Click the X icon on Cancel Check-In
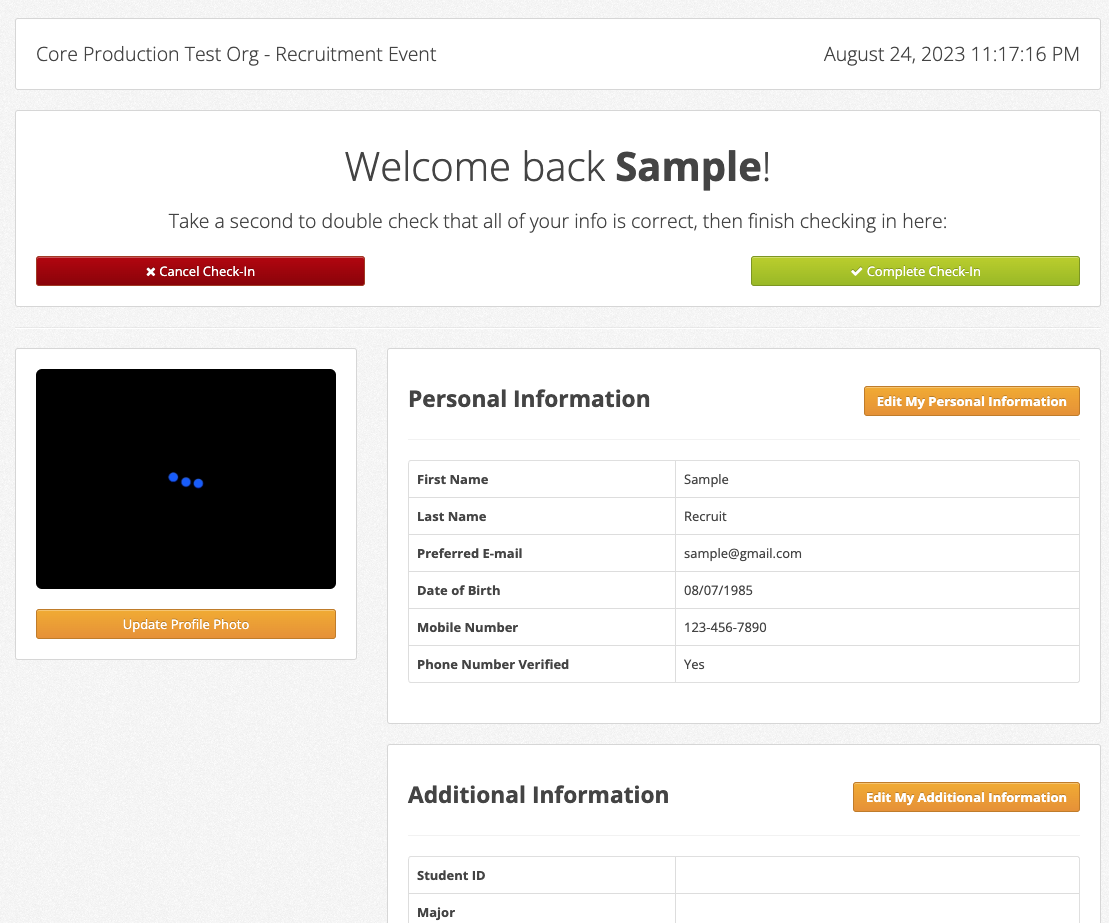This screenshot has width=1109, height=923. point(151,272)
